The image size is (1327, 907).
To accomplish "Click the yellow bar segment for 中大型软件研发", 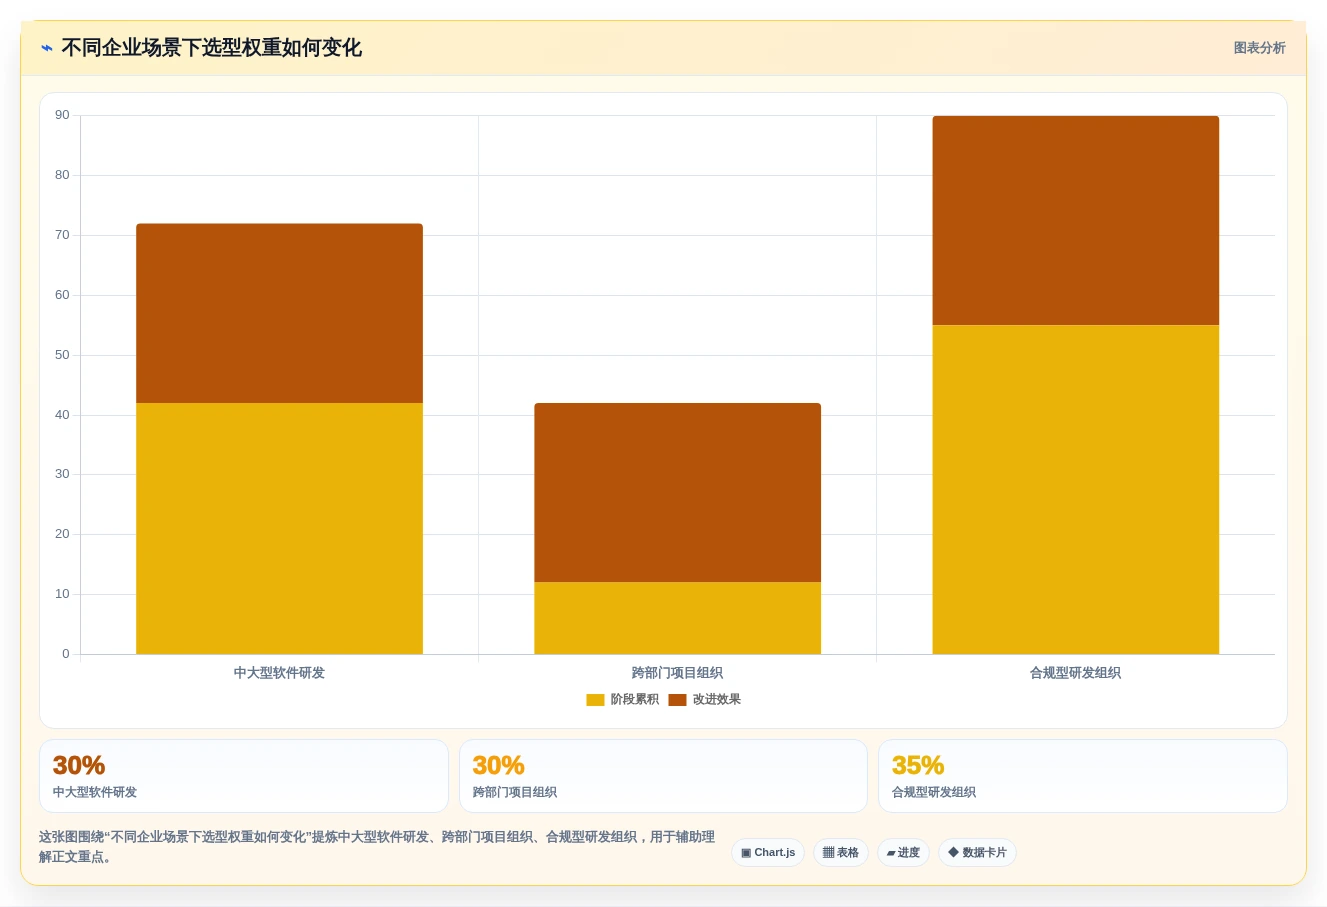I will point(279,528).
